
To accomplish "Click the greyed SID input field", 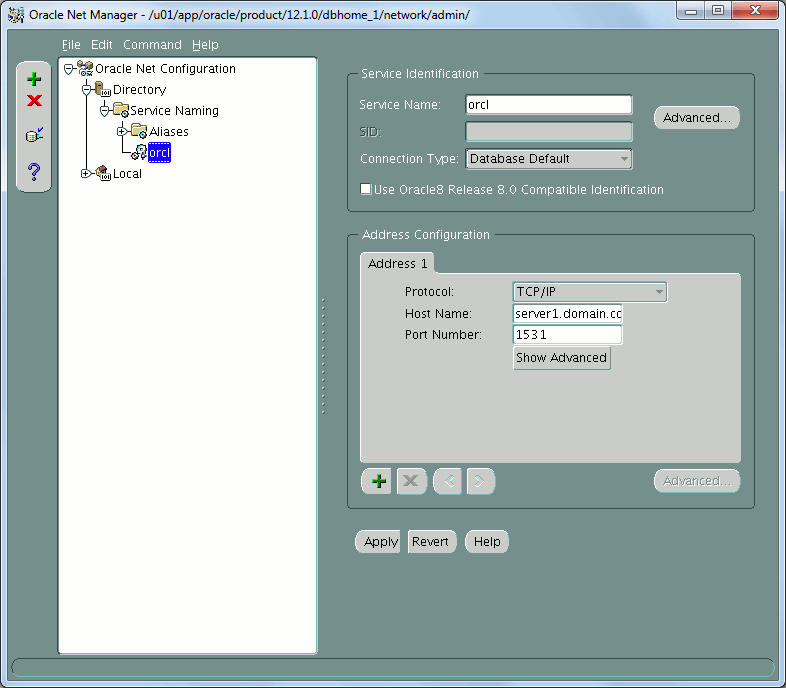I will click(x=549, y=132).
